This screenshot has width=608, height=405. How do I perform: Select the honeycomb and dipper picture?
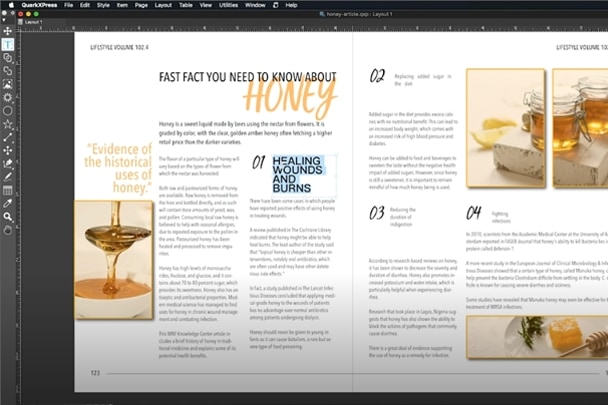pyautogui.click(x=537, y=337)
